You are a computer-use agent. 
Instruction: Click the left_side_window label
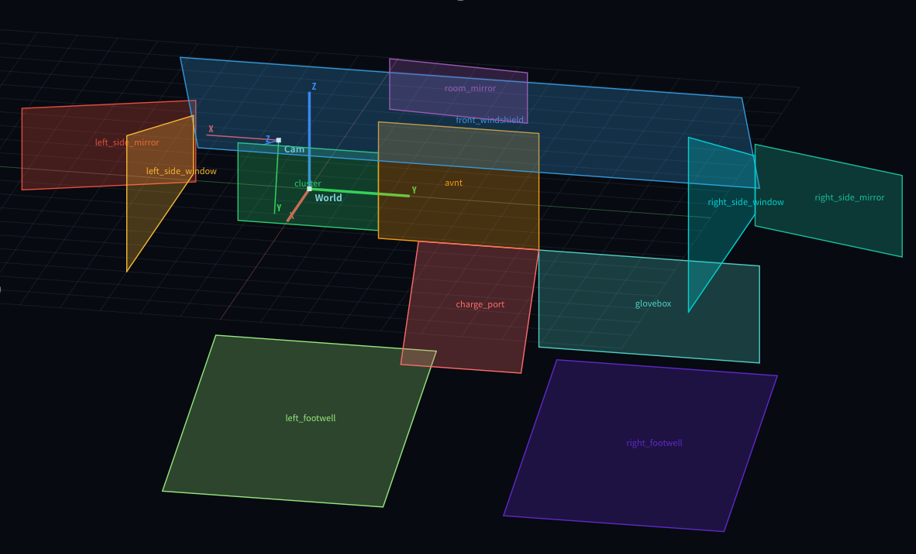click(181, 171)
